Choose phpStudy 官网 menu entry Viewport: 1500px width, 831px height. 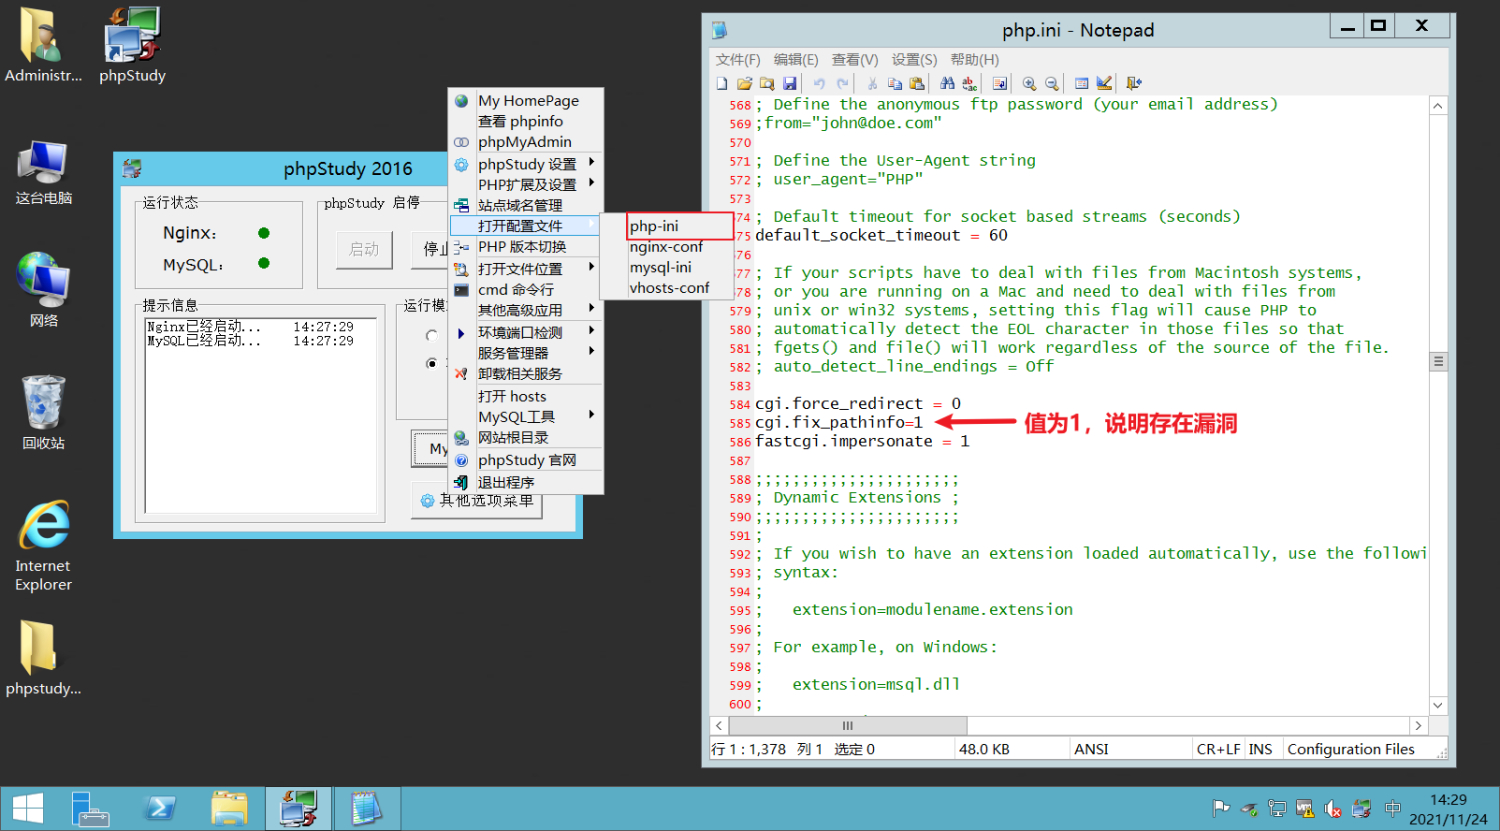click(x=526, y=460)
